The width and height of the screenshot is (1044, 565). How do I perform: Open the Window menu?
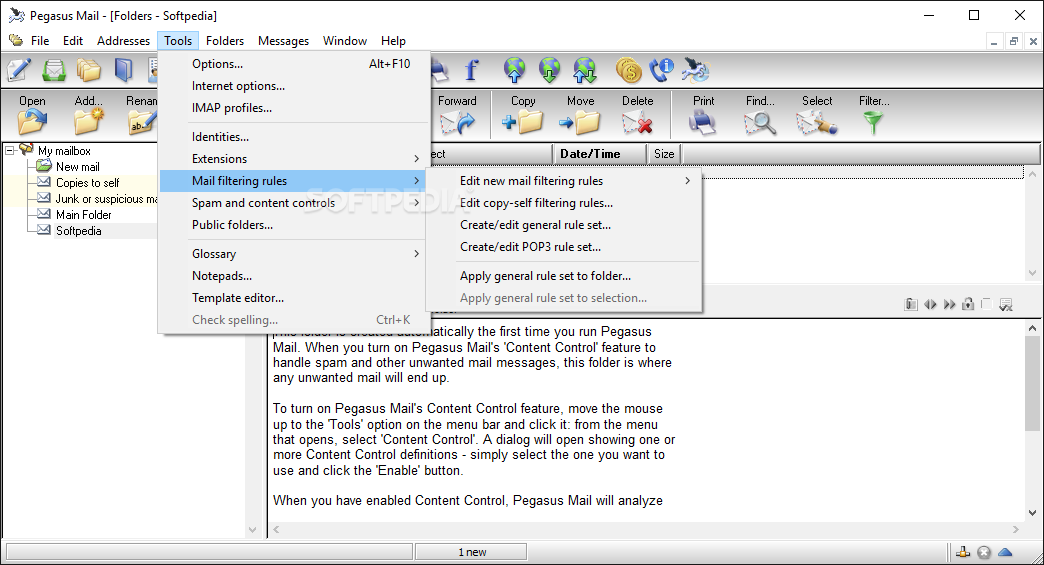344,41
